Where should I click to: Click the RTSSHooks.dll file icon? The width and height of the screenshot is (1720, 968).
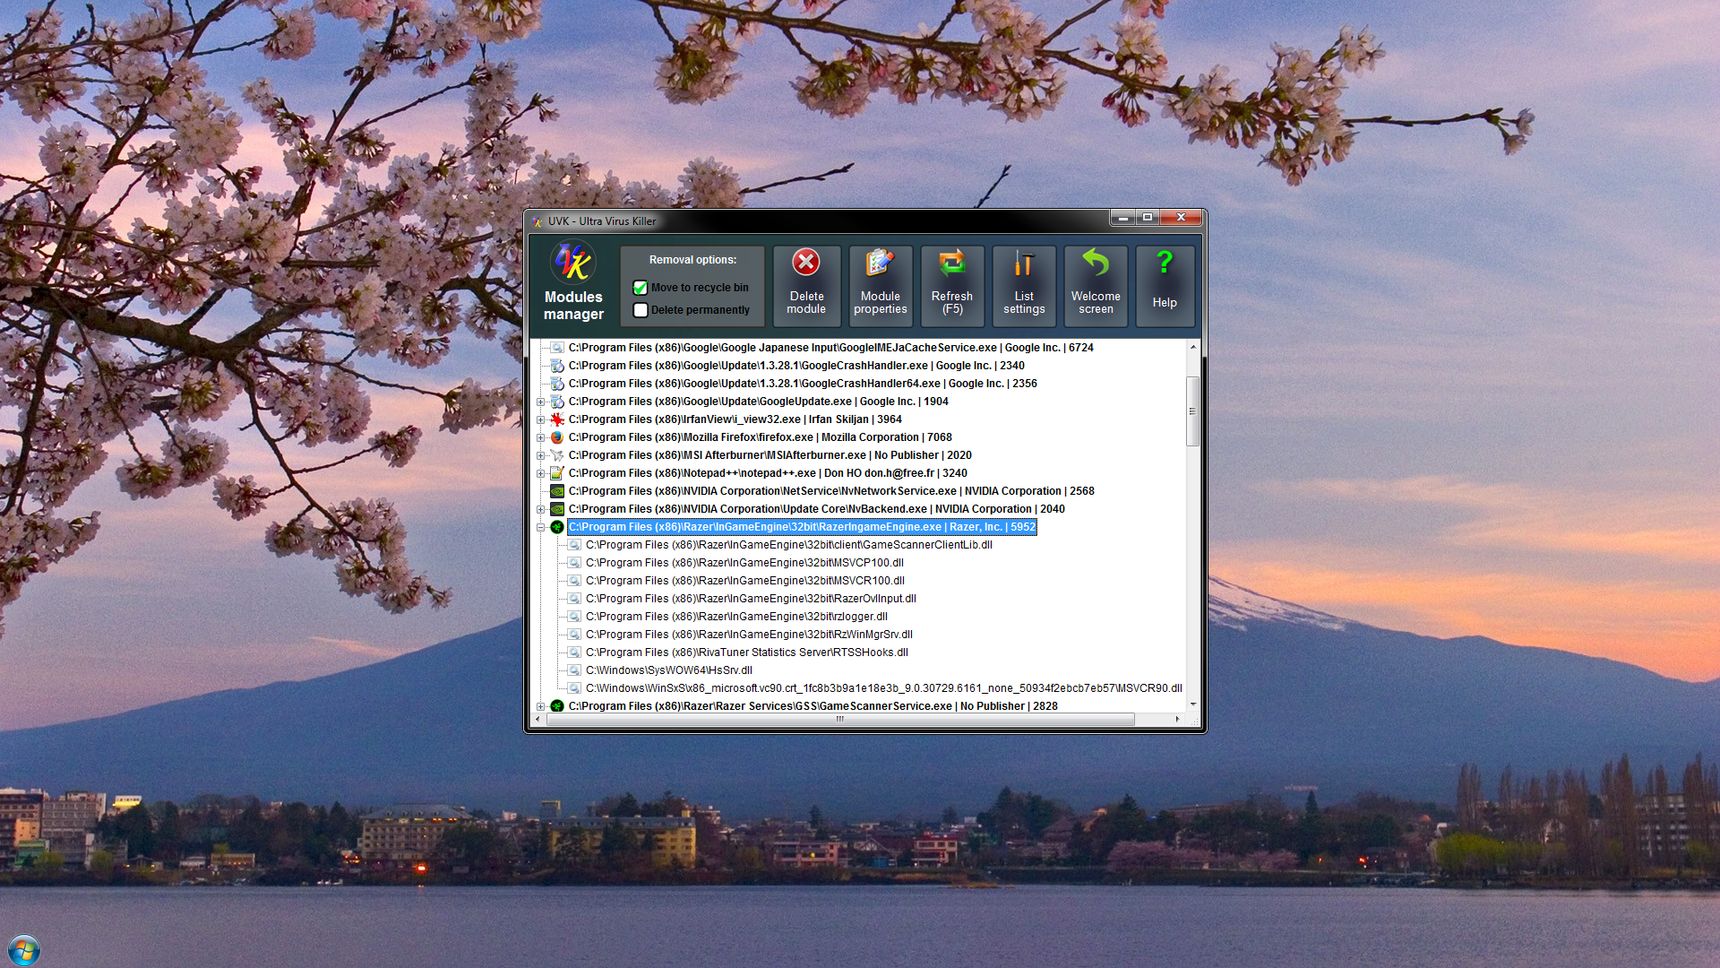574,653
